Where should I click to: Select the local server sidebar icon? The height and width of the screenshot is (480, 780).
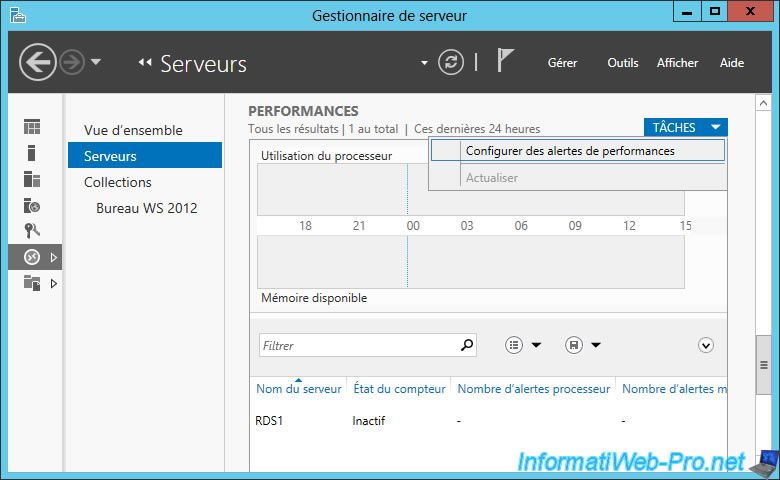[x=31, y=153]
